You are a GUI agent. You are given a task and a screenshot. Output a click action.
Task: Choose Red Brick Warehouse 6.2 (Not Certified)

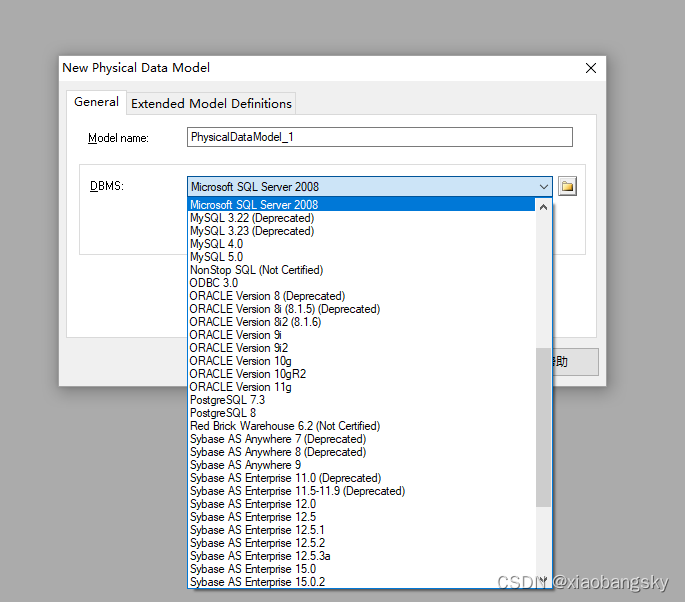click(361, 426)
